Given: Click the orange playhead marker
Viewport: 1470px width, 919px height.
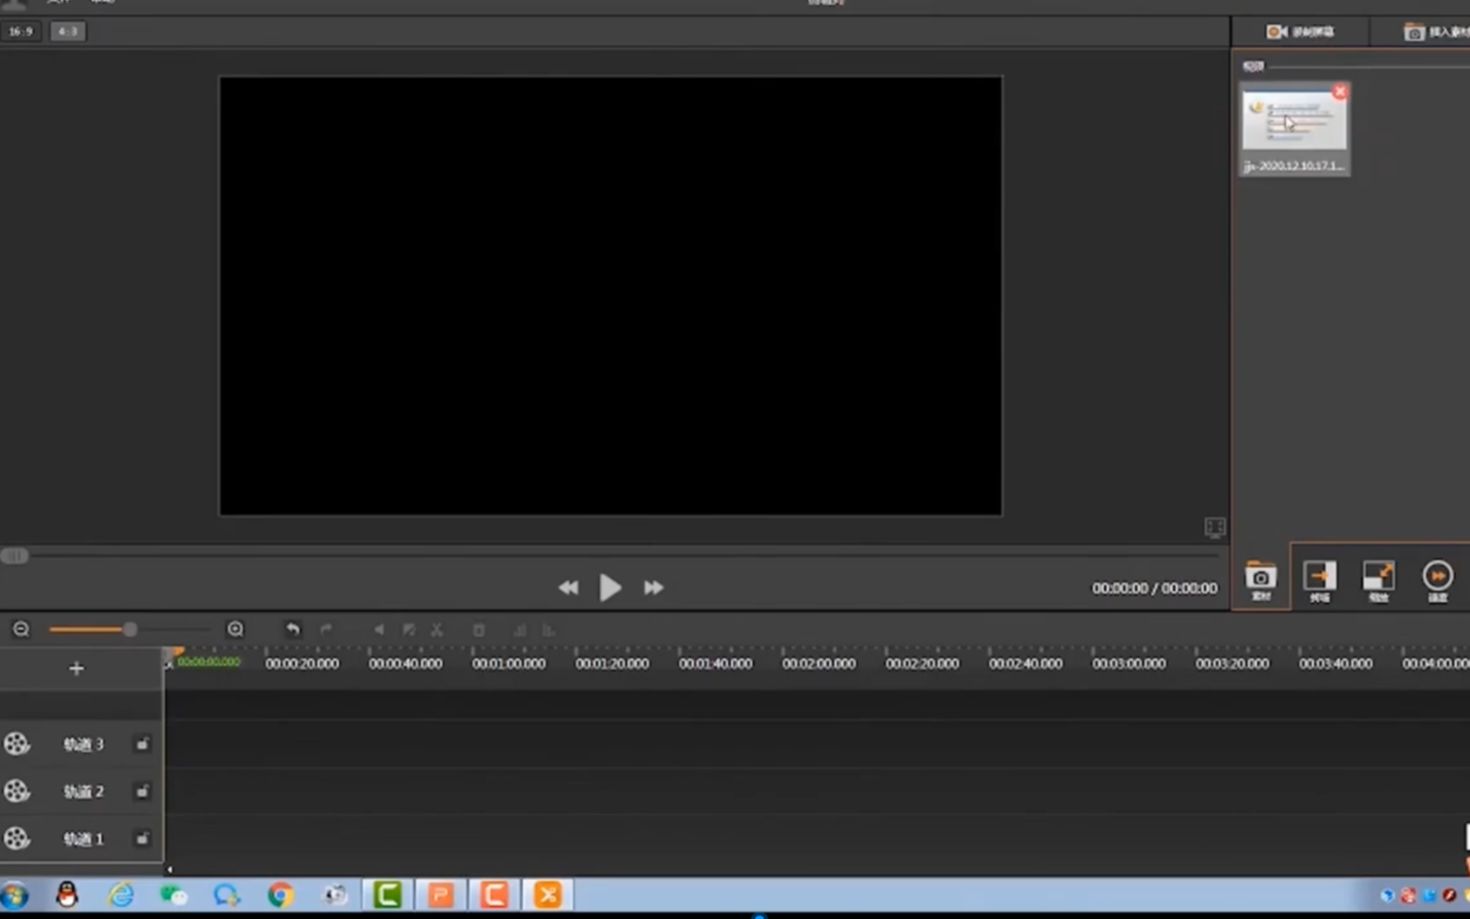Looking at the screenshot, I should coord(176,652).
